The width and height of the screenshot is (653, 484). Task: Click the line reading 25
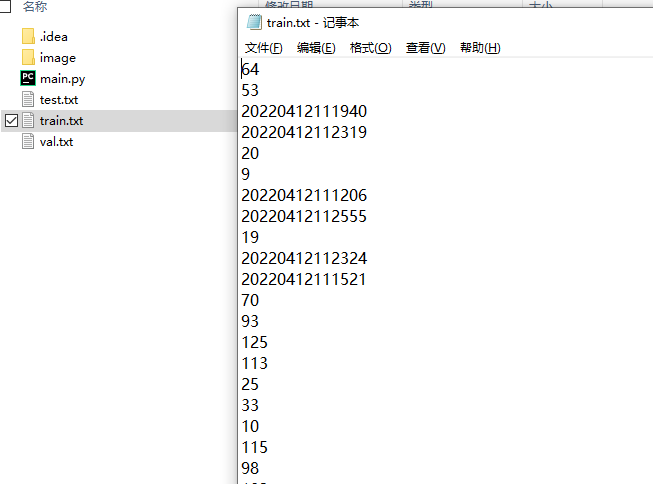[x=250, y=384]
